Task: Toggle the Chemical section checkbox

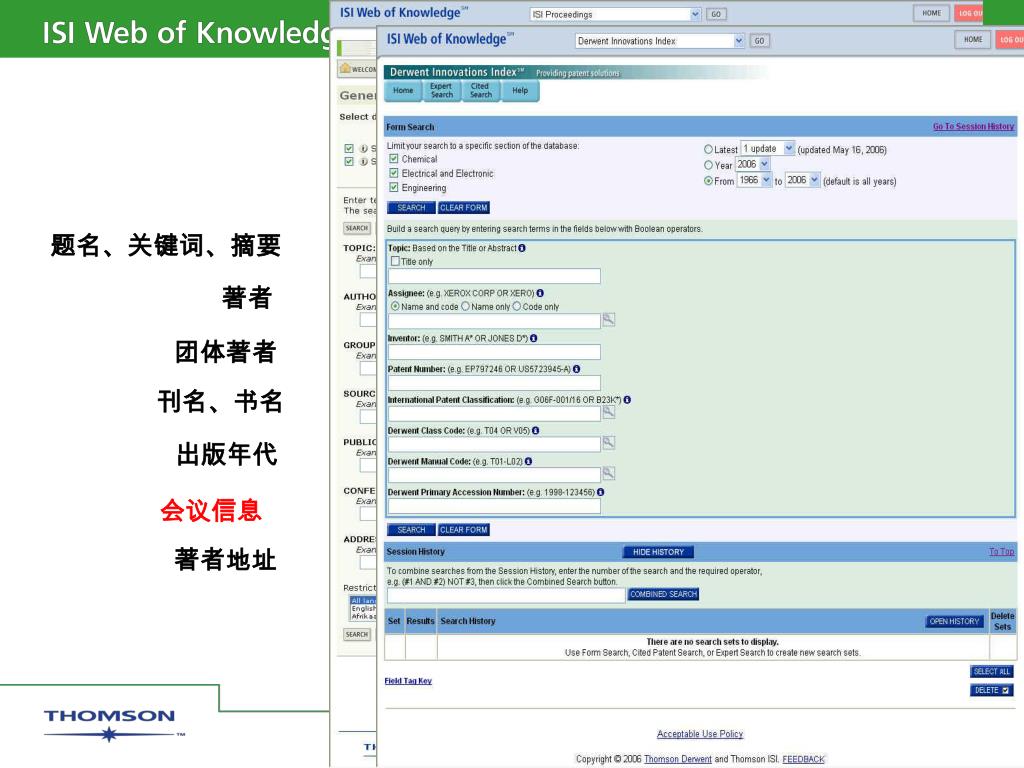Action: [394, 159]
